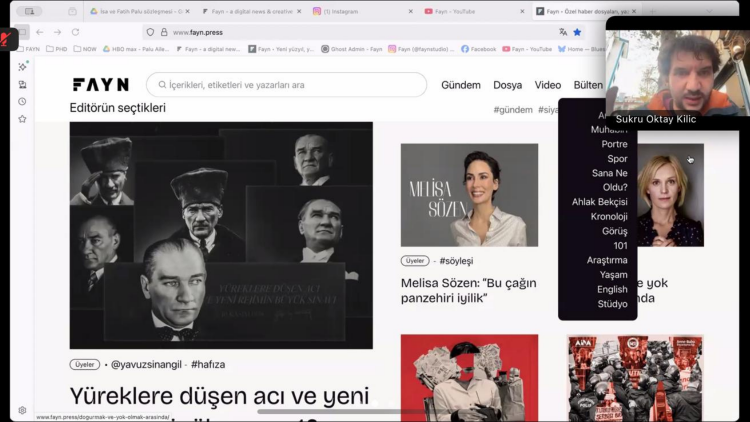Open Fayn - Yeni yüzyıl bookmark
The image size is (750, 422).
pyautogui.click(x=281, y=49)
